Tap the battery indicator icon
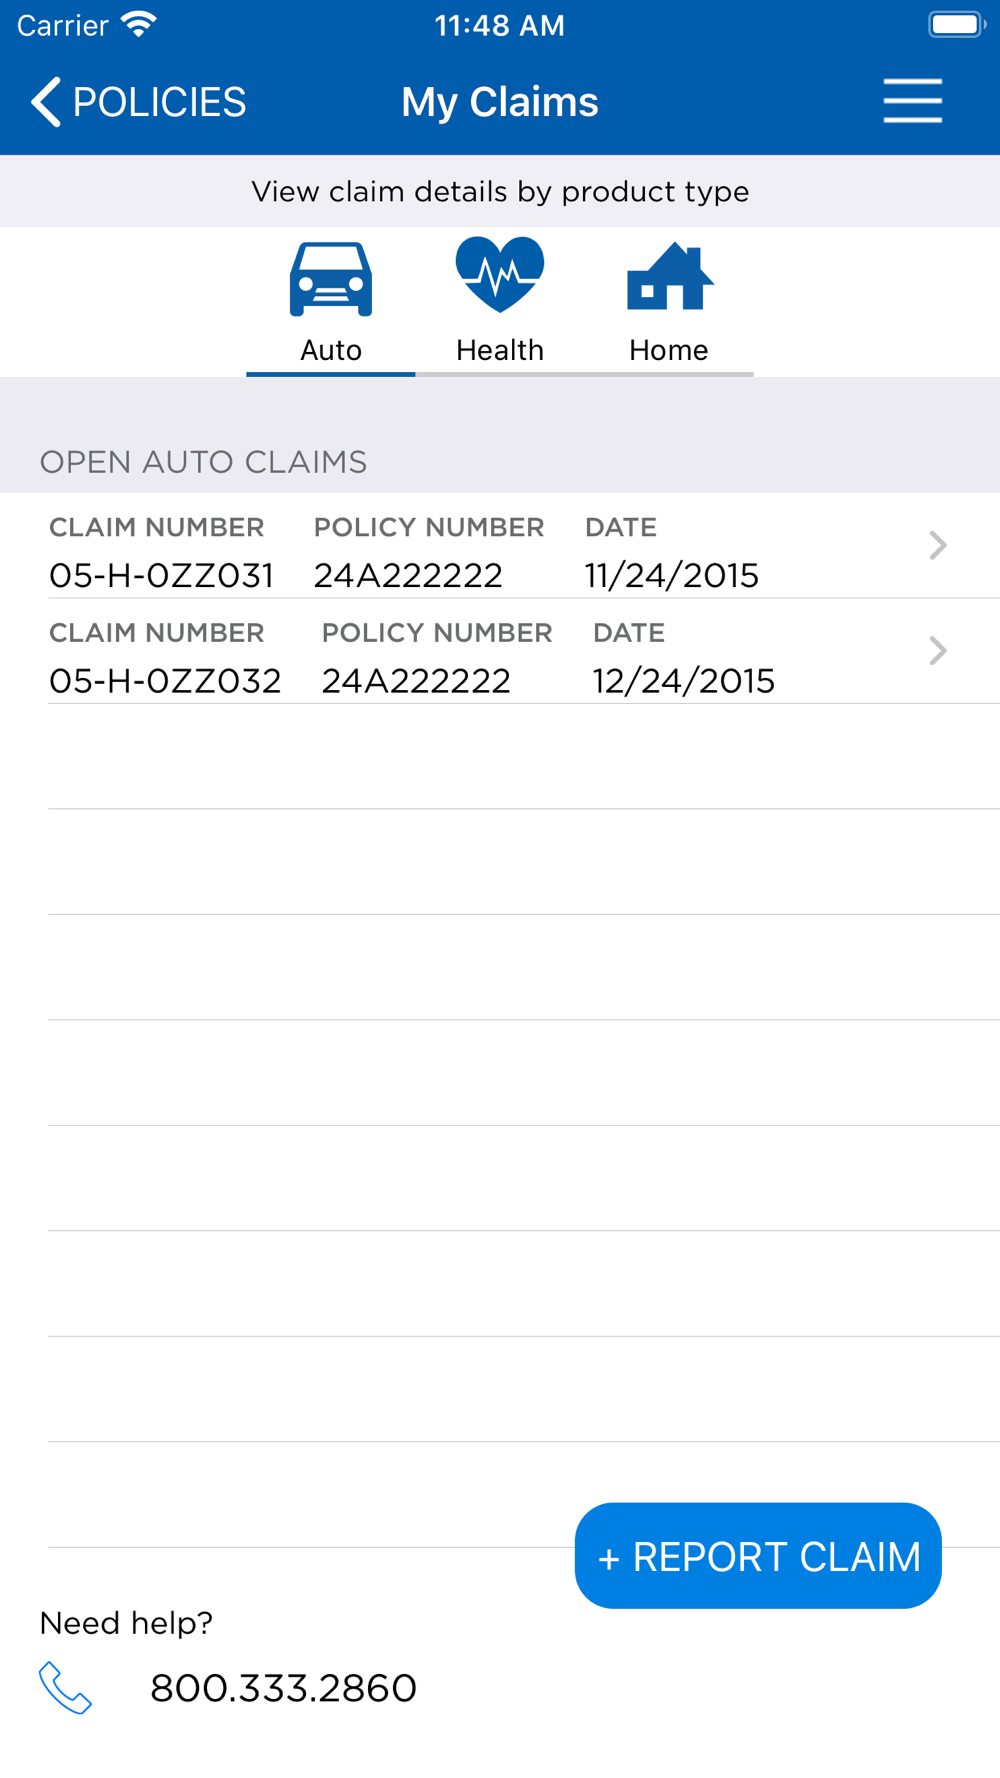Screen dimensions: 1000x1778 click(x=956, y=24)
